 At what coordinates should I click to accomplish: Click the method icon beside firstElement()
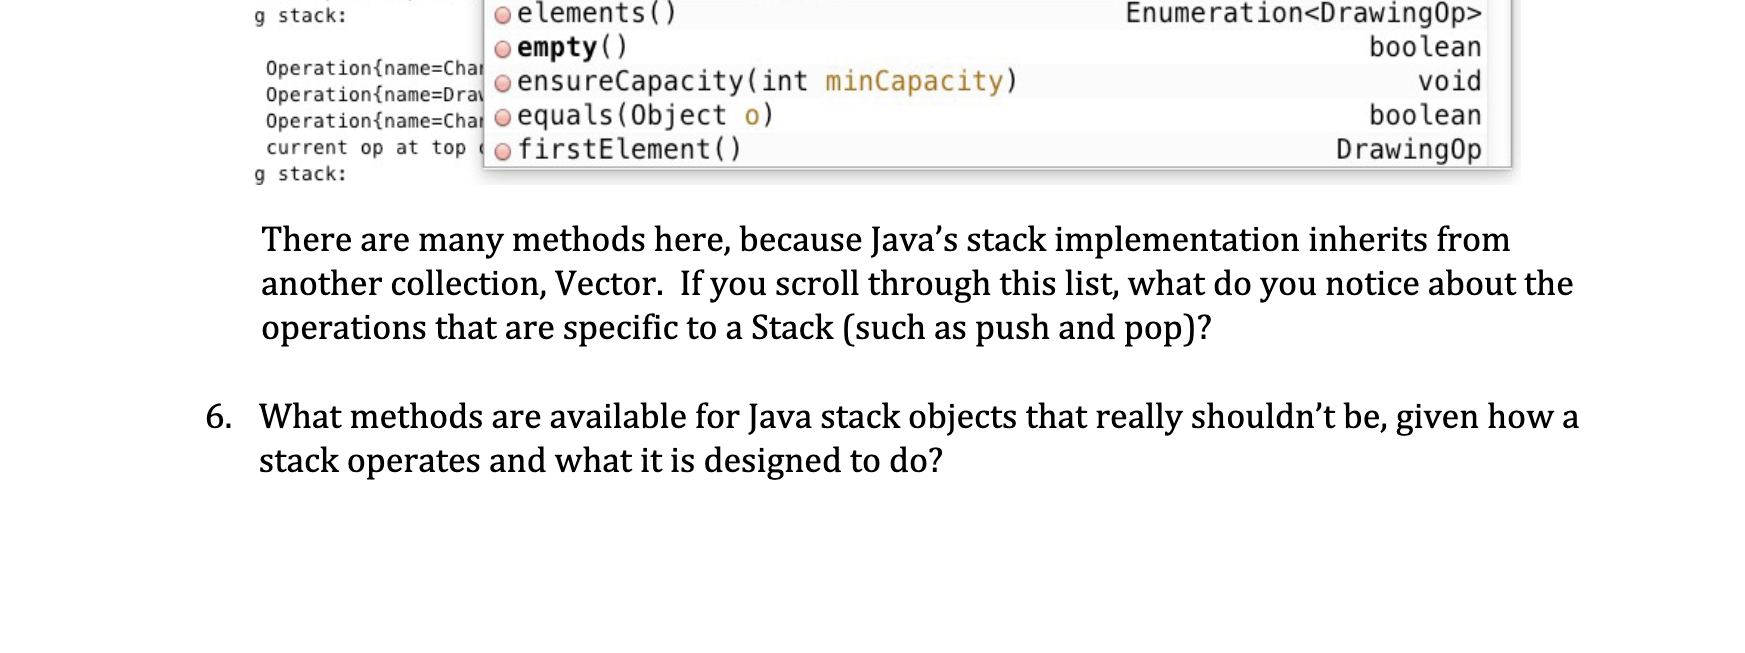[503, 151]
